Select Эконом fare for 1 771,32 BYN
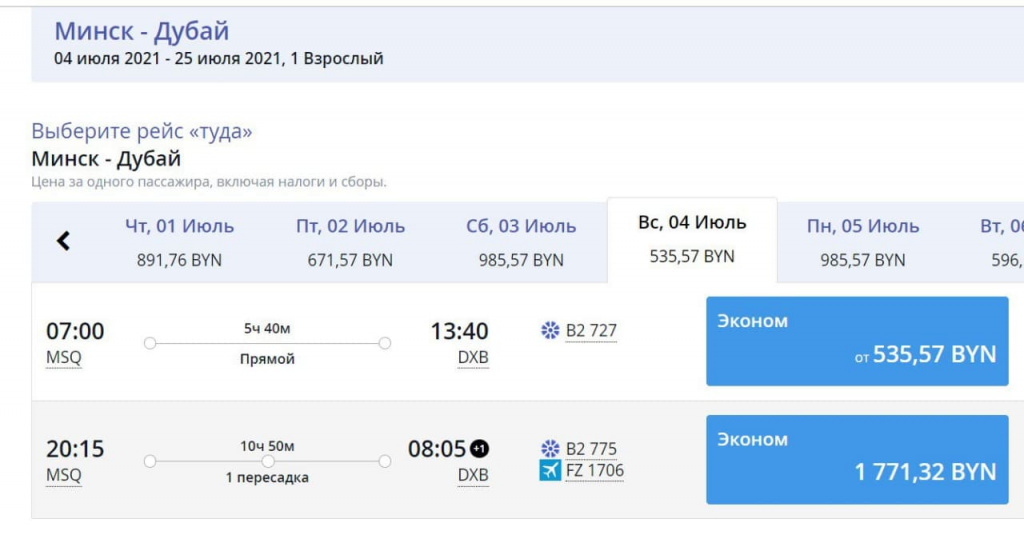This screenshot has height=535, width=1024. (857, 459)
